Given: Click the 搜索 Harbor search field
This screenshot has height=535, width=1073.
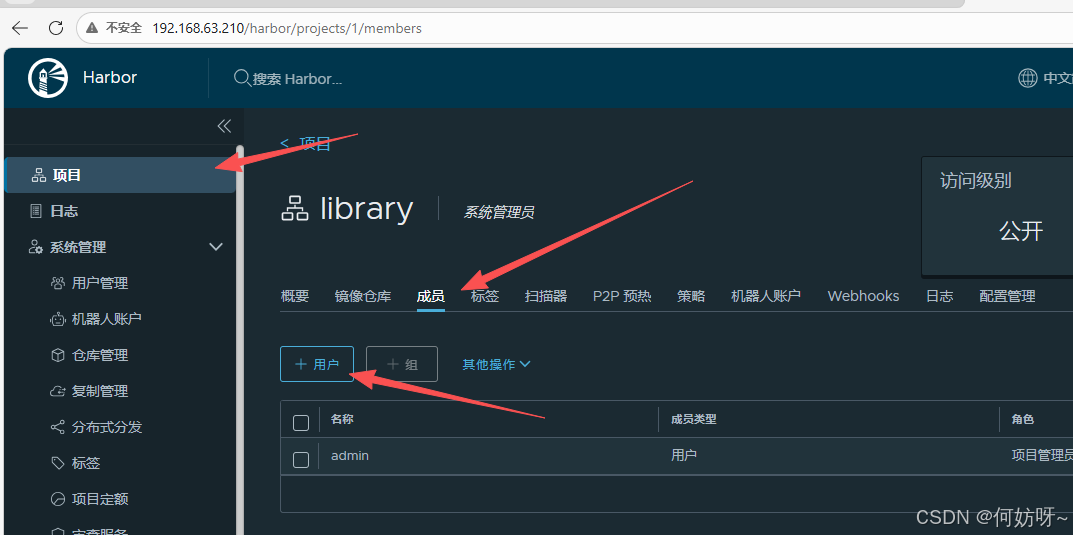Looking at the screenshot, I should point(298,79).
